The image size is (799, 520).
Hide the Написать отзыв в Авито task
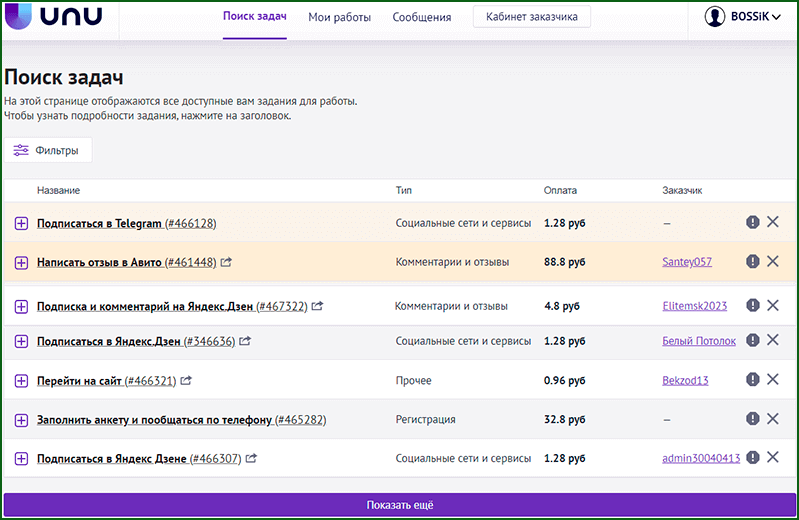pyautogui.click(x=773, y=261)
